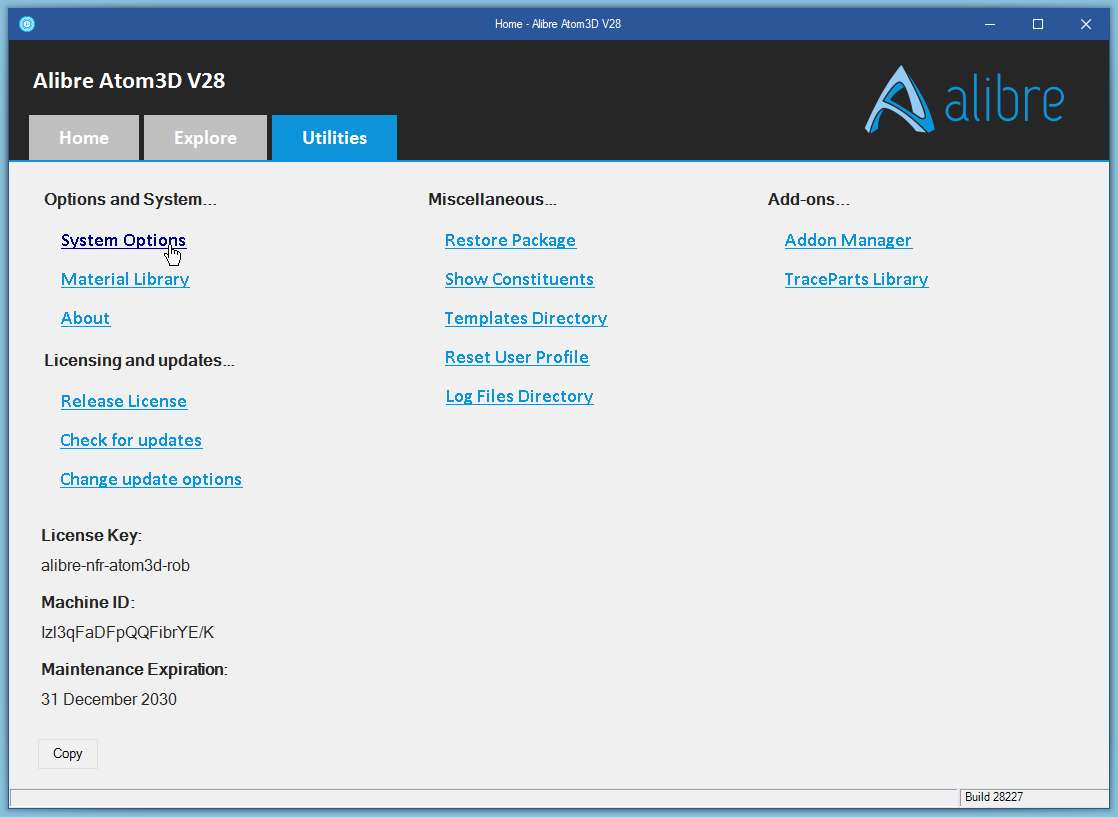Click the Build 28227 status bar entry
1118x817 pixels.
[x=994, y=797]
